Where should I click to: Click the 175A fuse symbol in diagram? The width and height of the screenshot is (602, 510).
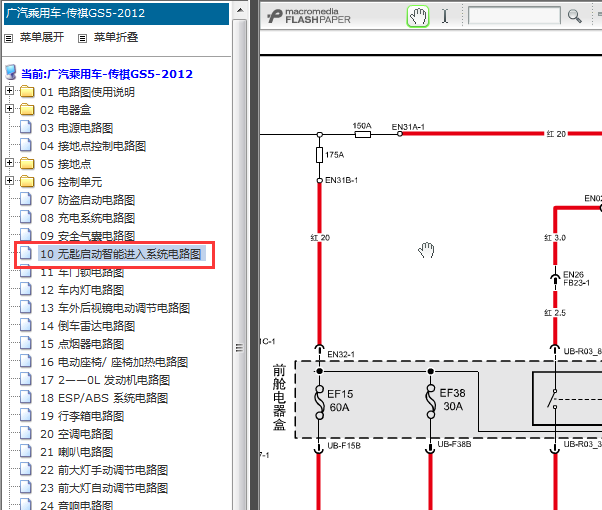point(319,155)
